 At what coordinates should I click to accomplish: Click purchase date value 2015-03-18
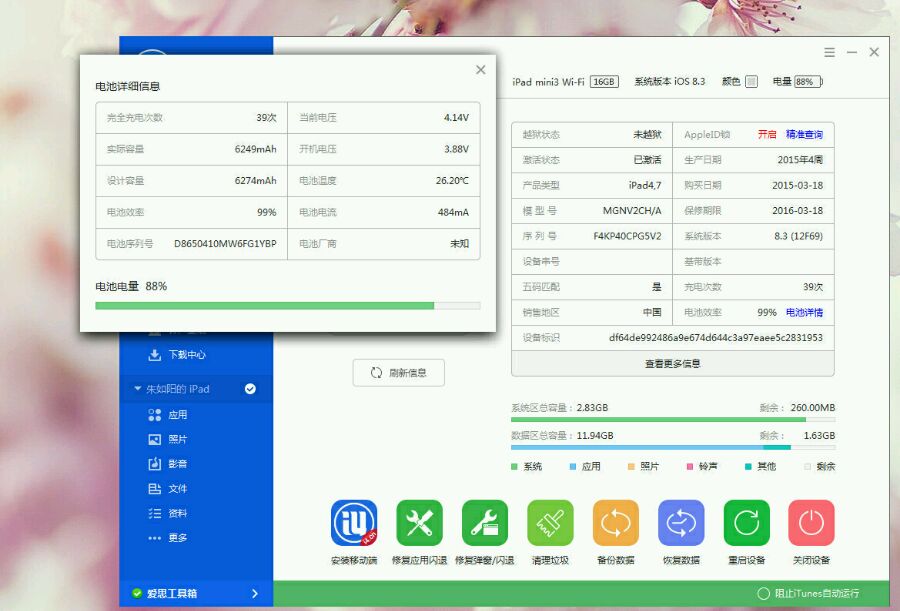point(797,185)
